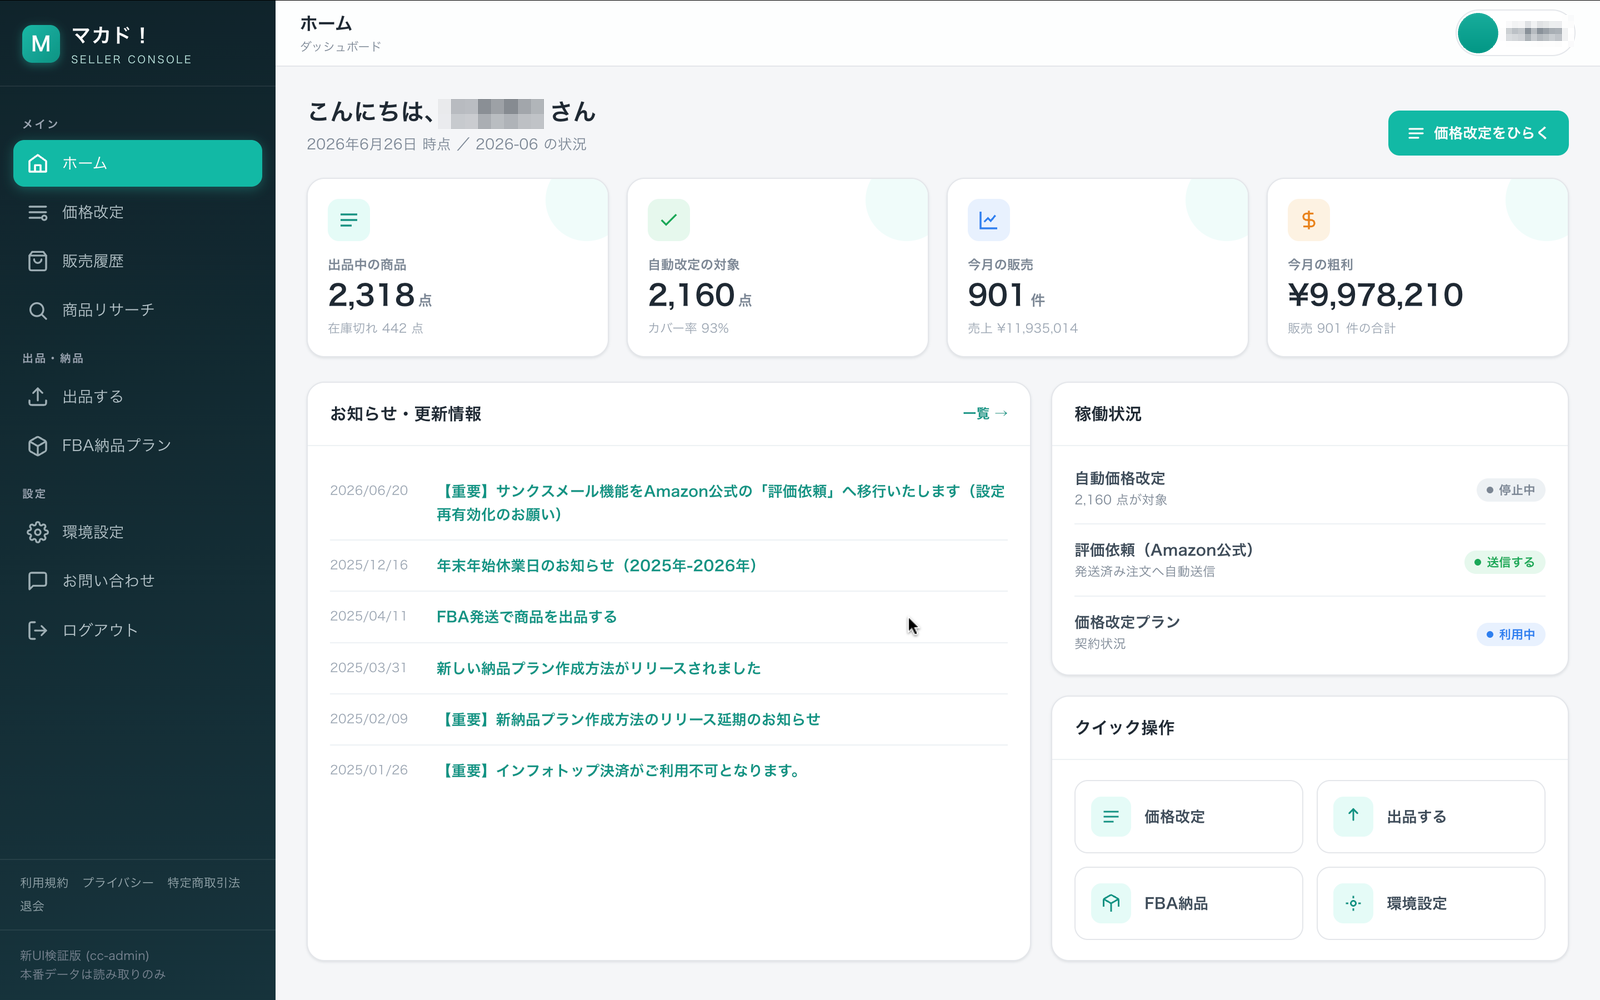This screenshot has width=1600, height=1000.
Task: Select ログアウト in the sidebar
Action: coord(138,630)
